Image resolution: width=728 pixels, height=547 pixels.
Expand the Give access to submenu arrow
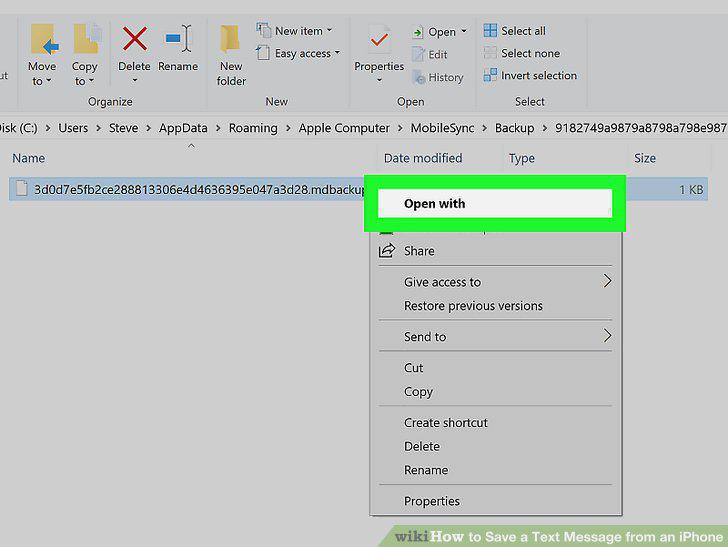click(607, 281)
